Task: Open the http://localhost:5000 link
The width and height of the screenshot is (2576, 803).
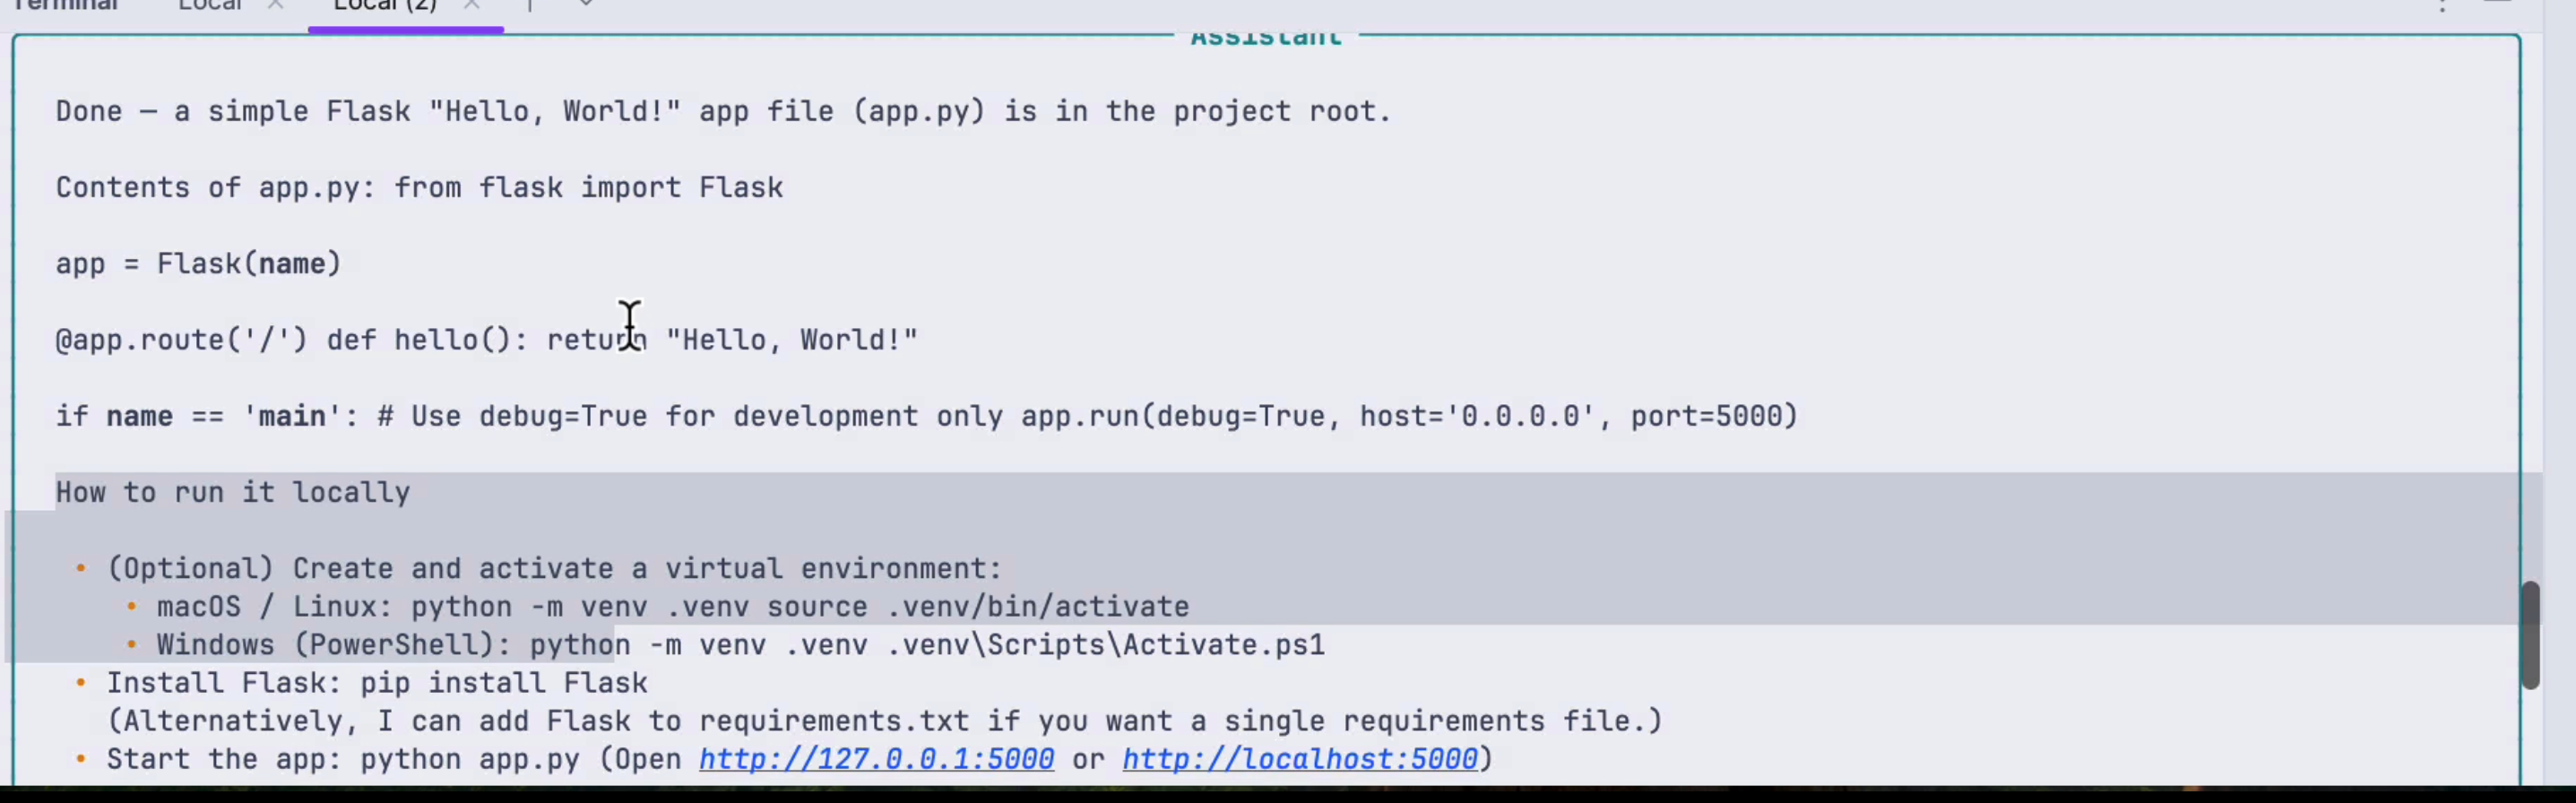Action: (1300, 759)
